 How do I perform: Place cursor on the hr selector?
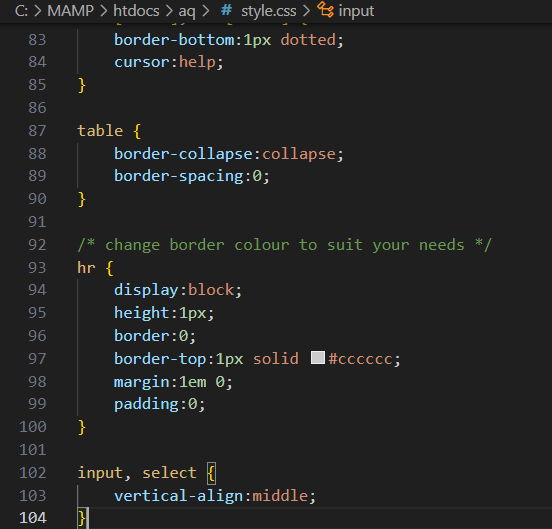click(86, 268)
